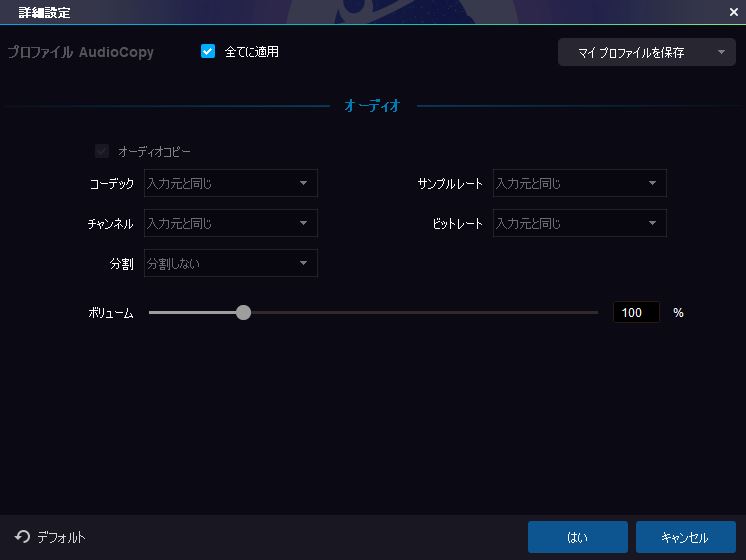Open the チャンネル dropdown
This screenshot has height=560, width=746.
(x=231, y=223)
